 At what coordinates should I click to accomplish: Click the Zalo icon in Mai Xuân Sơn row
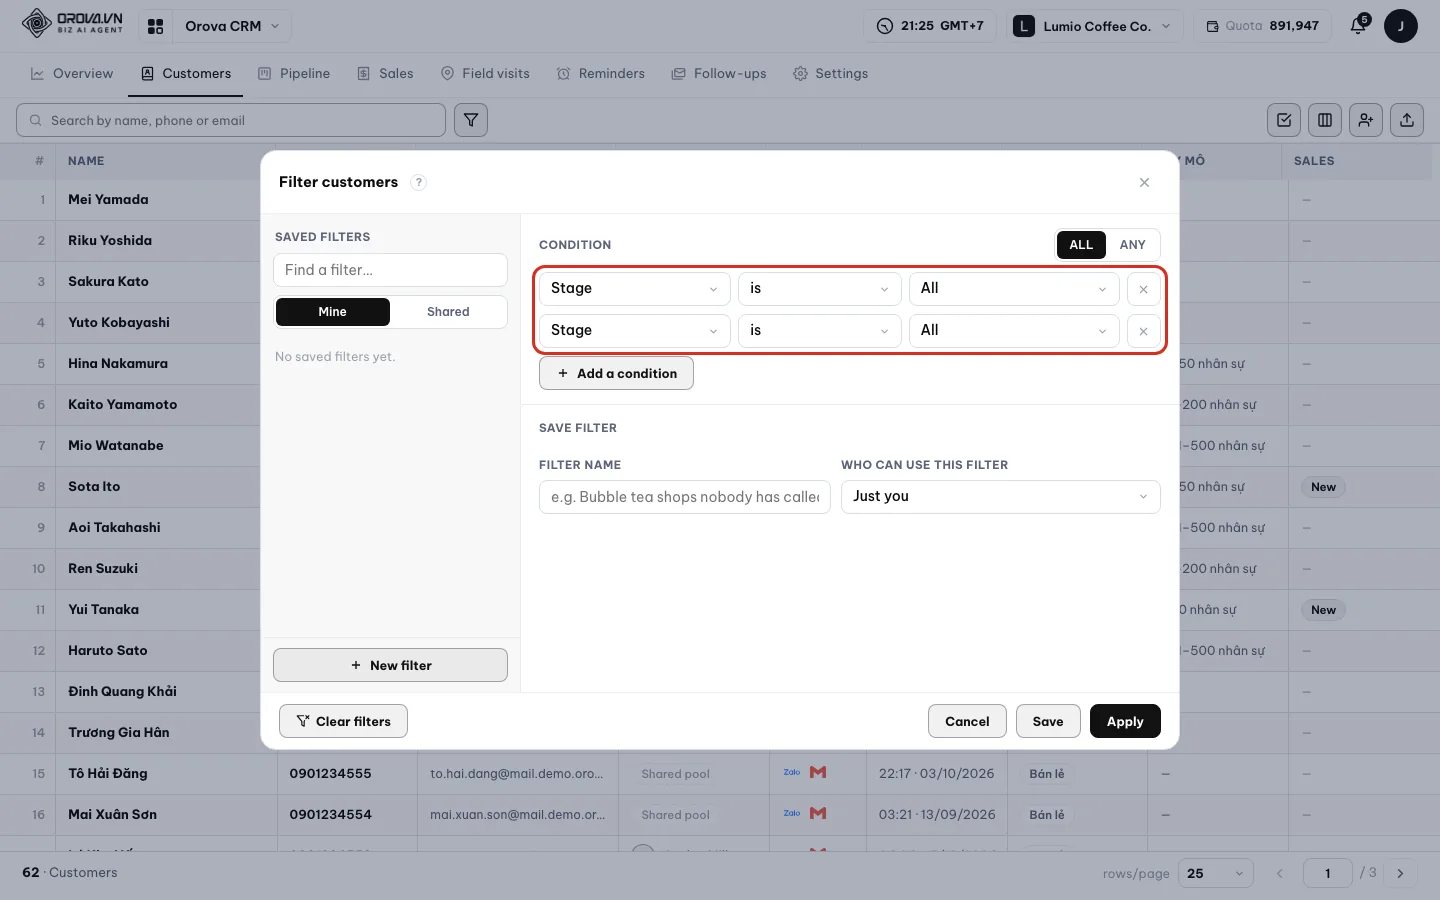point(792,813)
